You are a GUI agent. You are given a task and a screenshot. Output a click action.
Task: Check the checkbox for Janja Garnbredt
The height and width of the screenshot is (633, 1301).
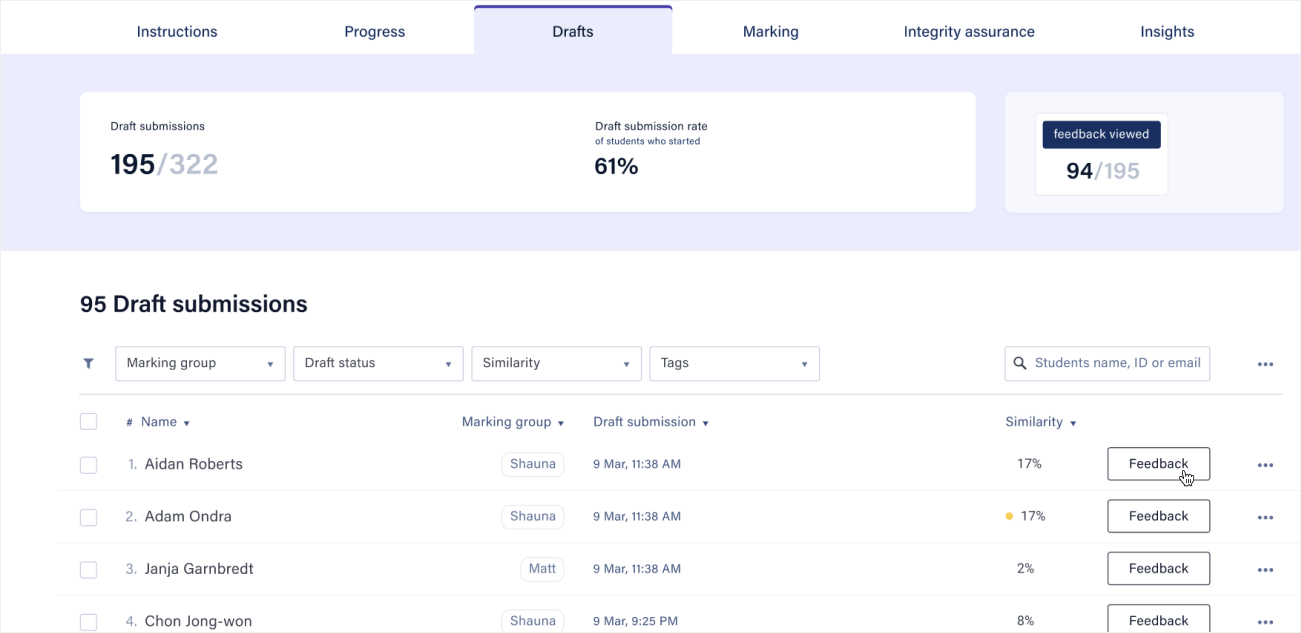coord(88,568)
